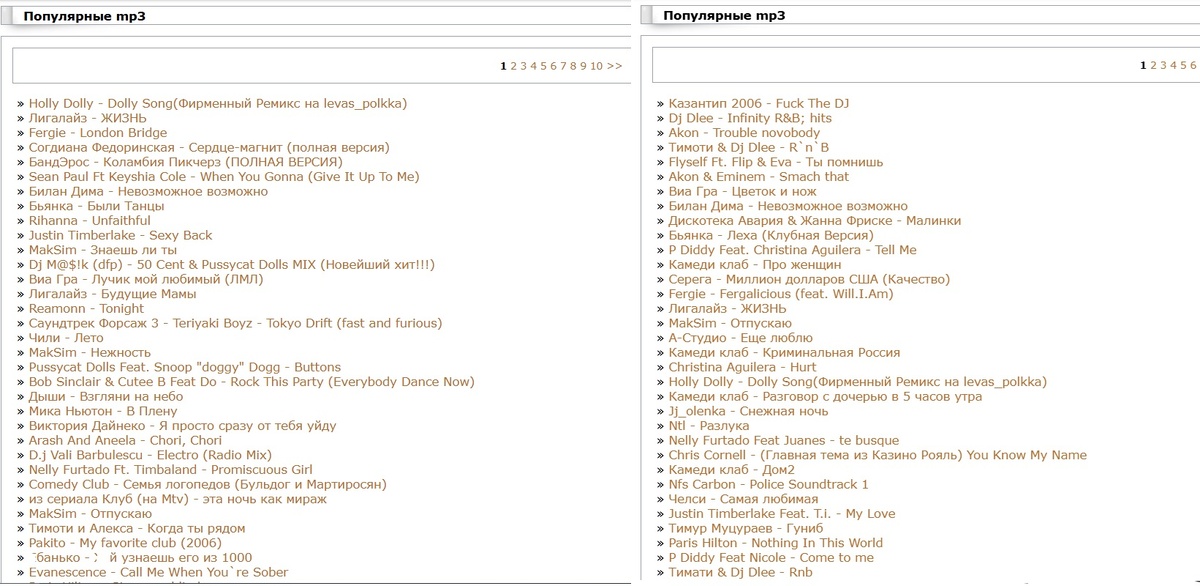Click Виа Гра - Цветок и нож
The width and height of the screenshot is (1200, 586).
[x=743, y=191]
